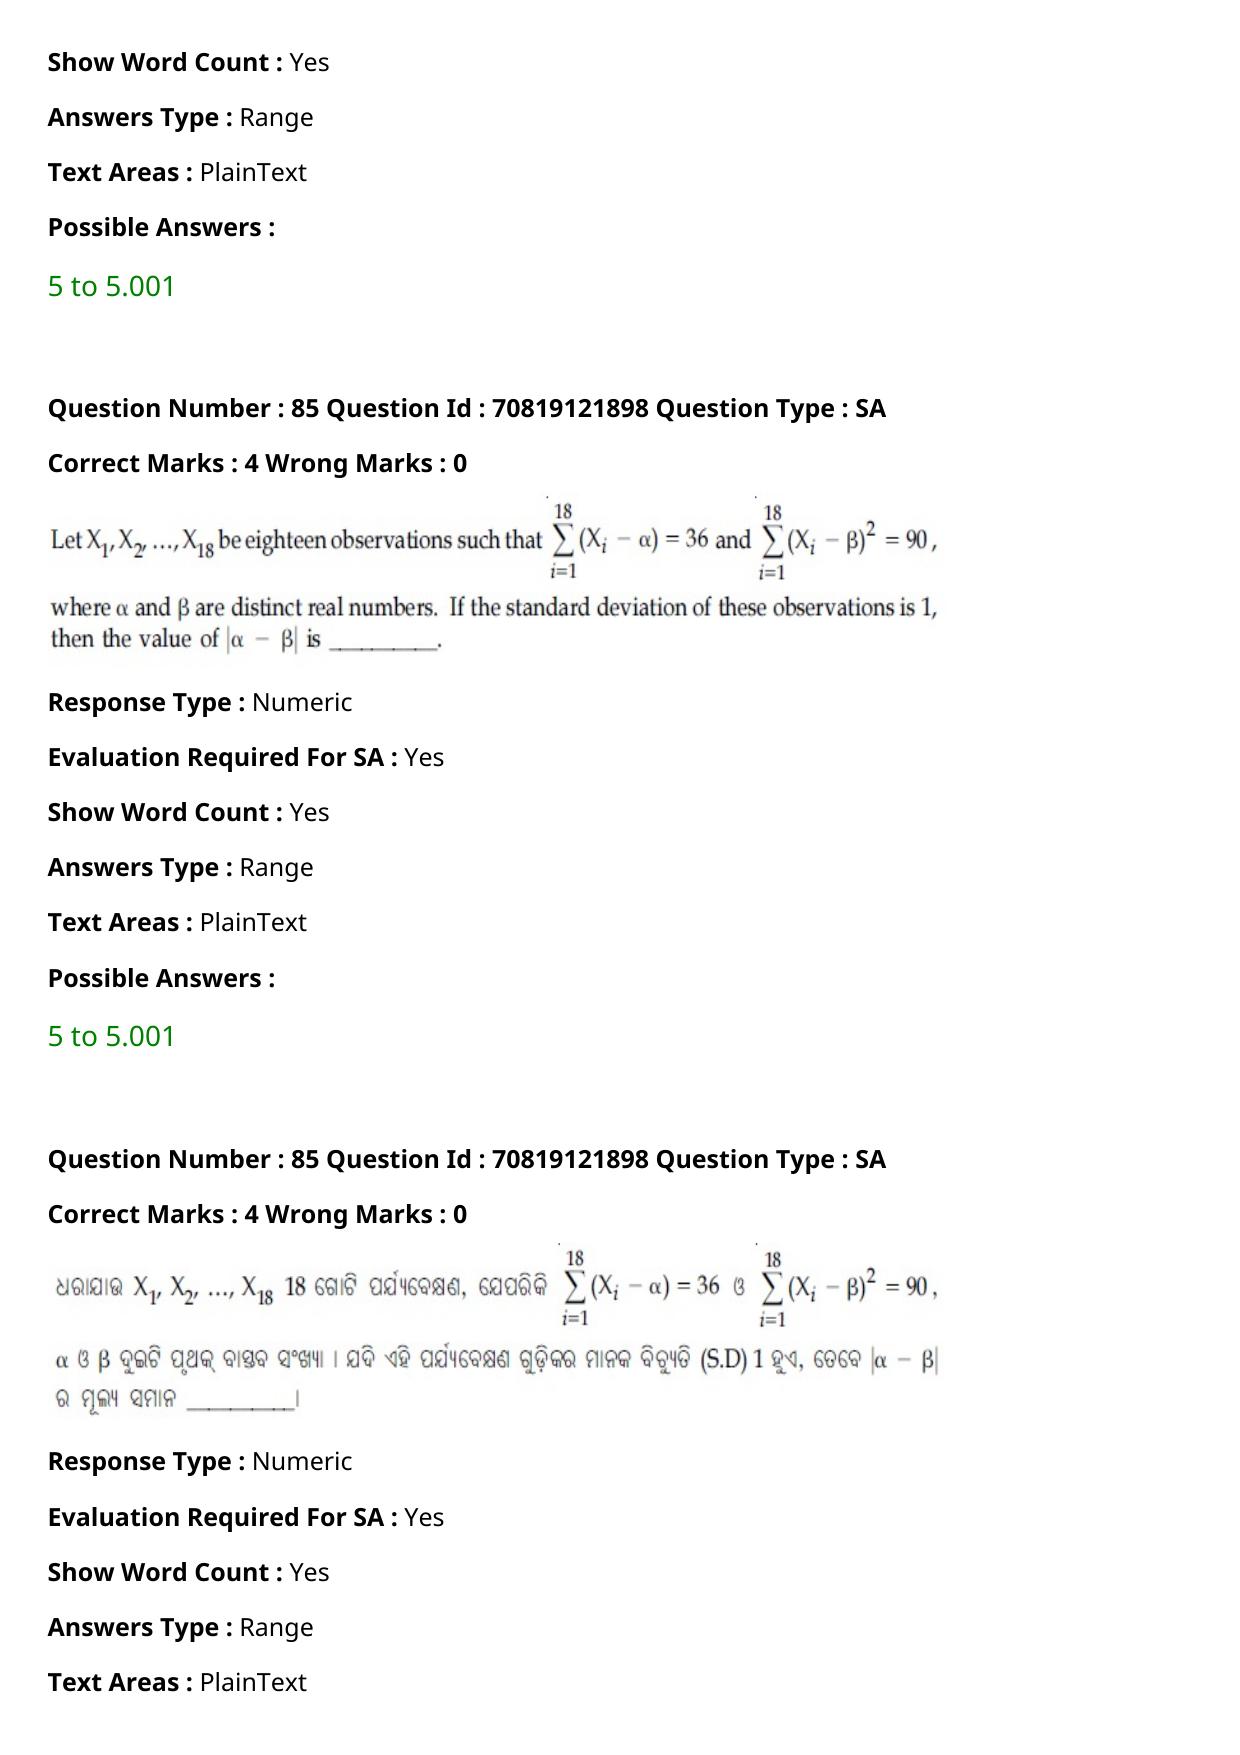Click first 'Correct Marks : 4 Wrong Marks : 0'

point(257,463)
